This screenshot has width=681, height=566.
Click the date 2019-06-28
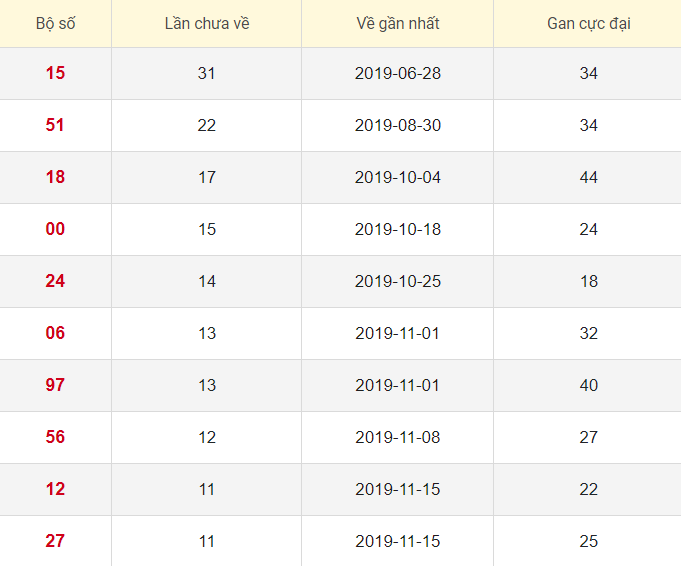coord(397,74)
